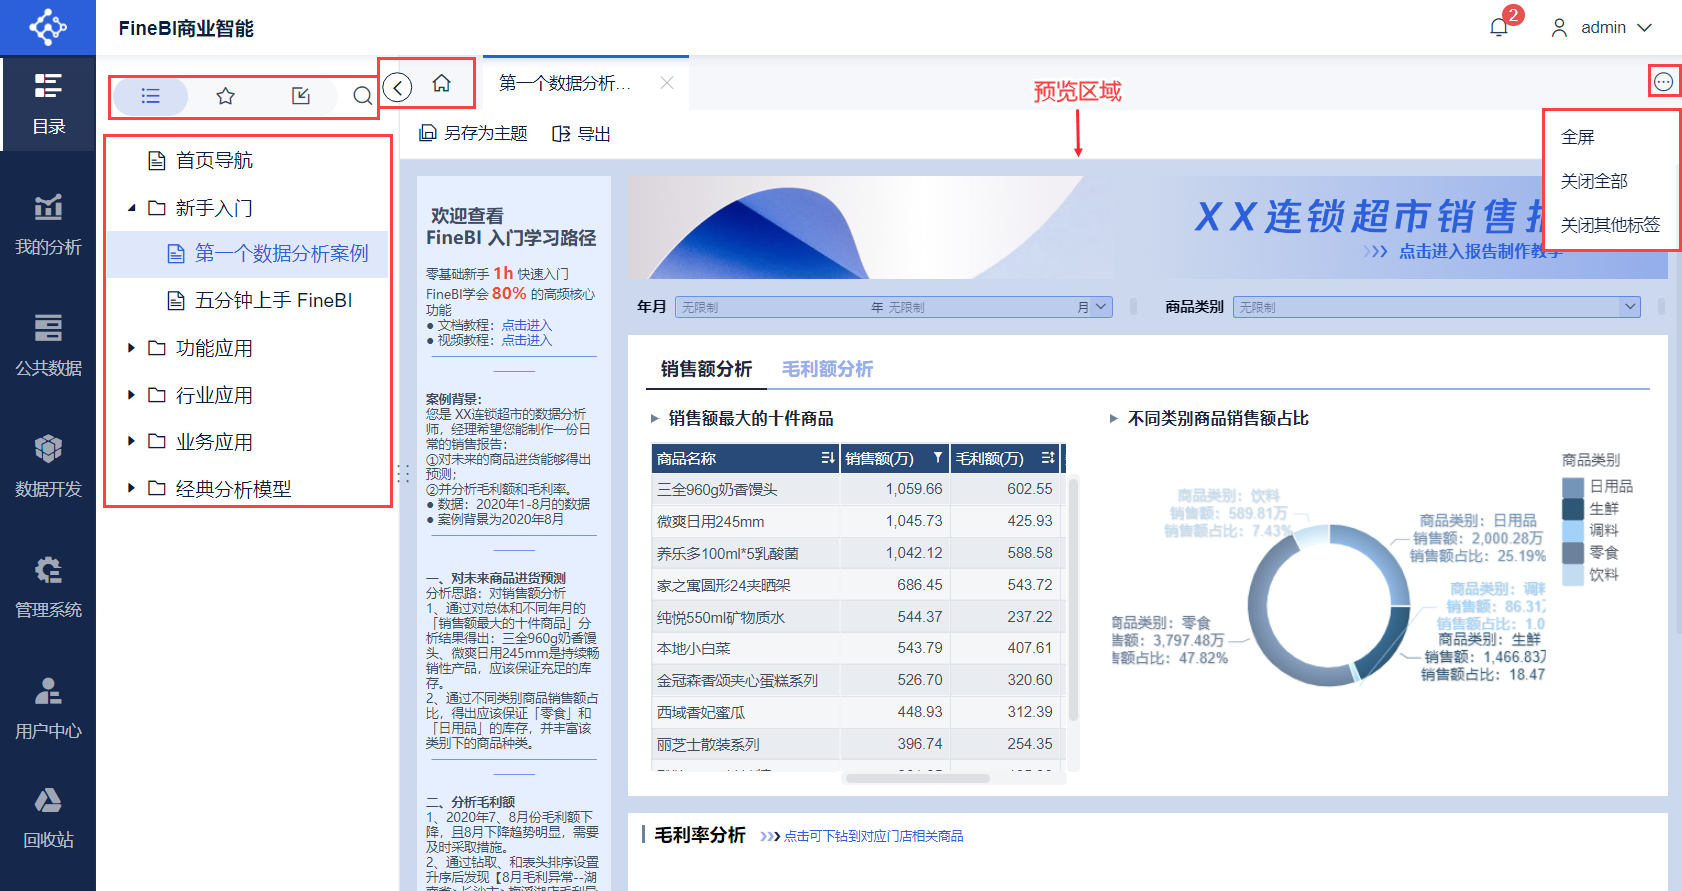
Task: Open the admin user dropdown
Action: point(1602,27)
